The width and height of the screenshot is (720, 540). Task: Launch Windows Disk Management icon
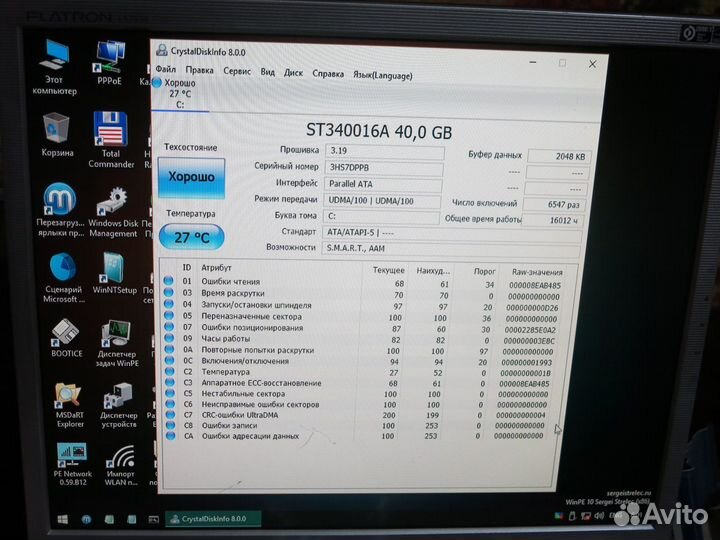(x=113, y=212)
